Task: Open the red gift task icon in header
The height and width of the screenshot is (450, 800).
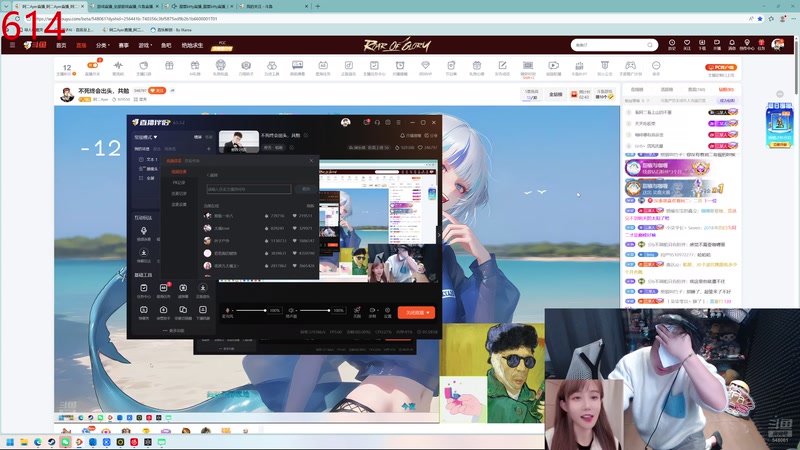Action: [x=761, y=43]
